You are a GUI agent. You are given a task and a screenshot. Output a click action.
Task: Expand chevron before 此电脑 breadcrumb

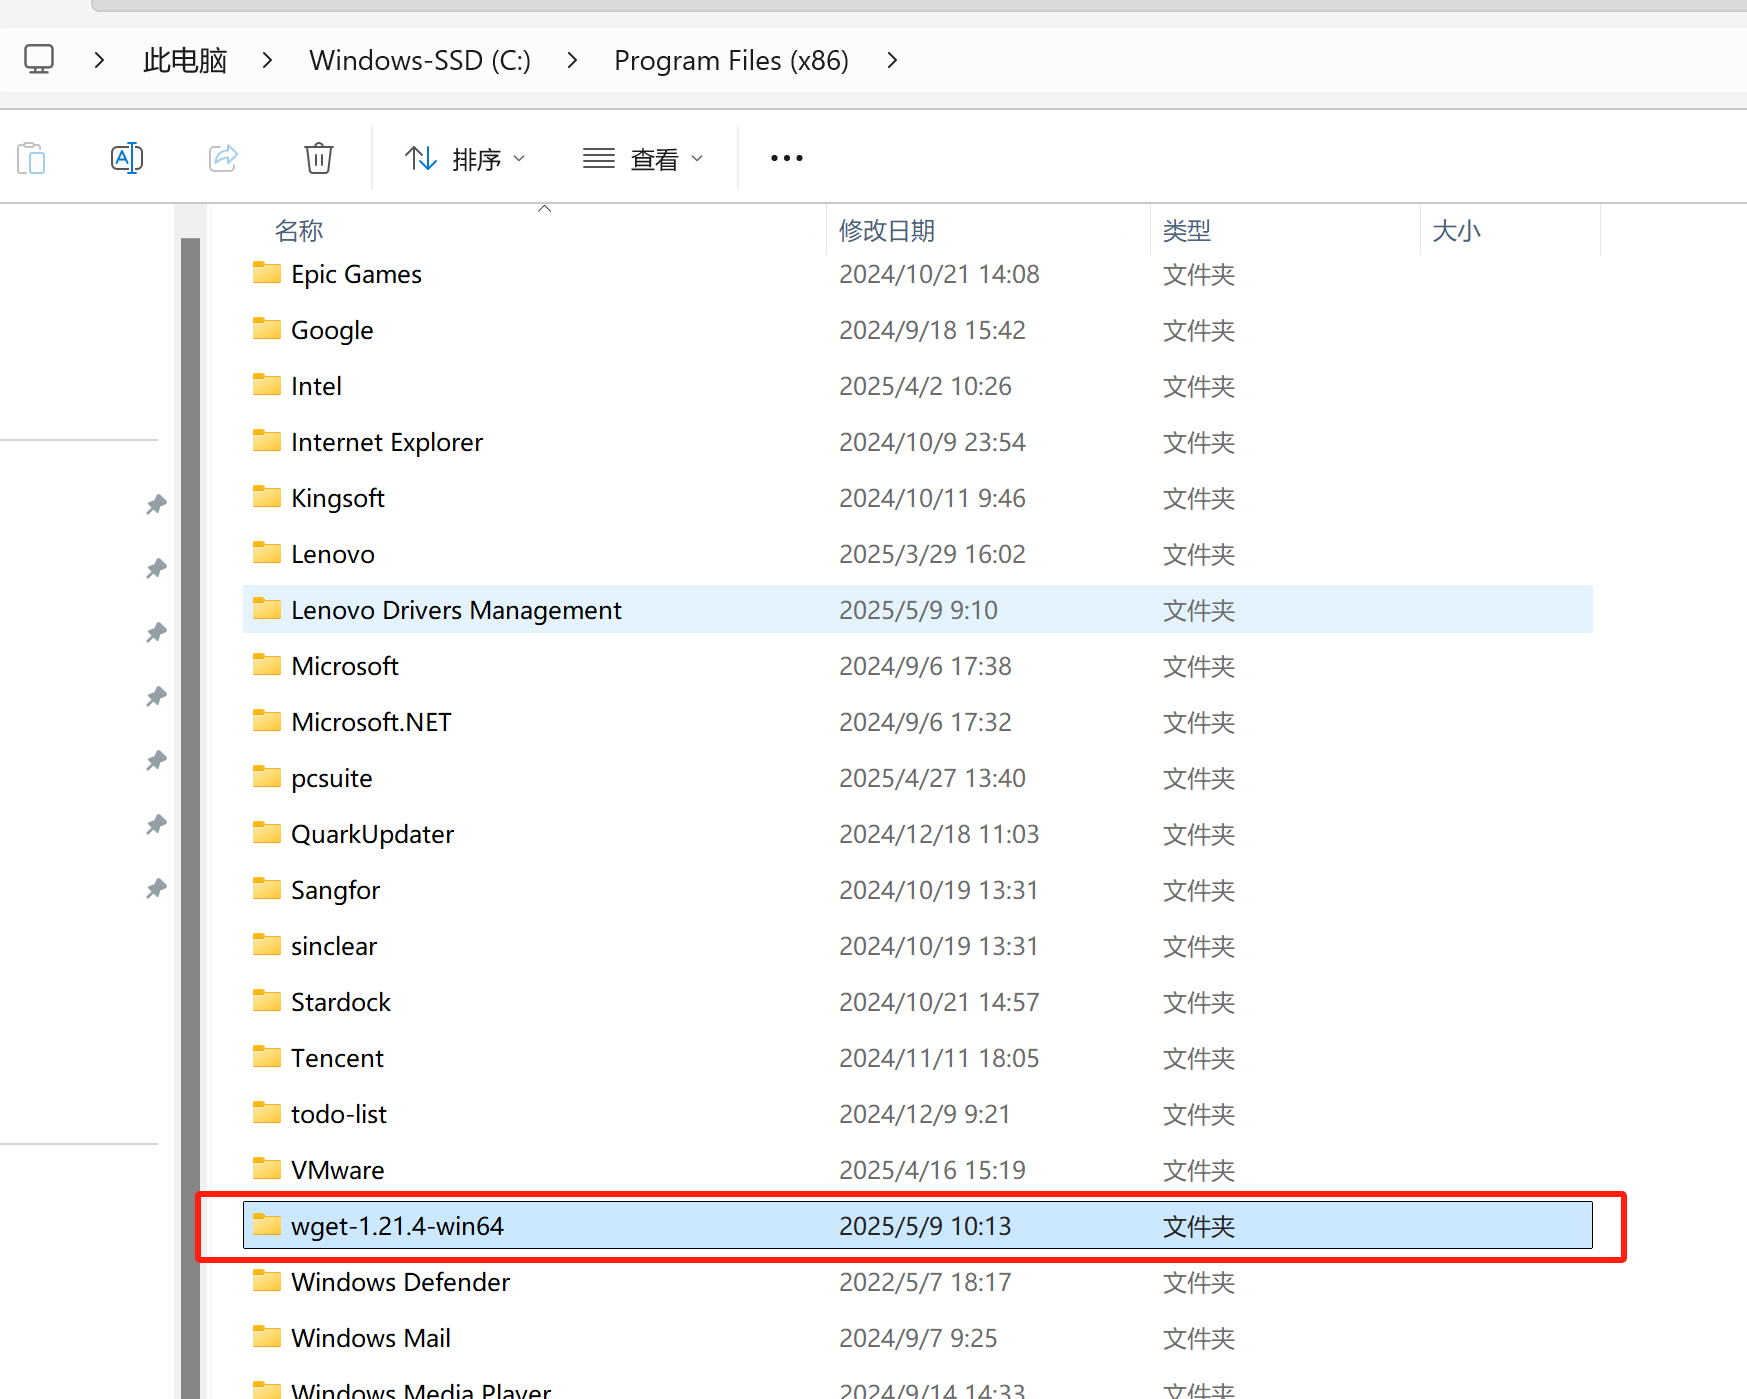tap(99, 60)
